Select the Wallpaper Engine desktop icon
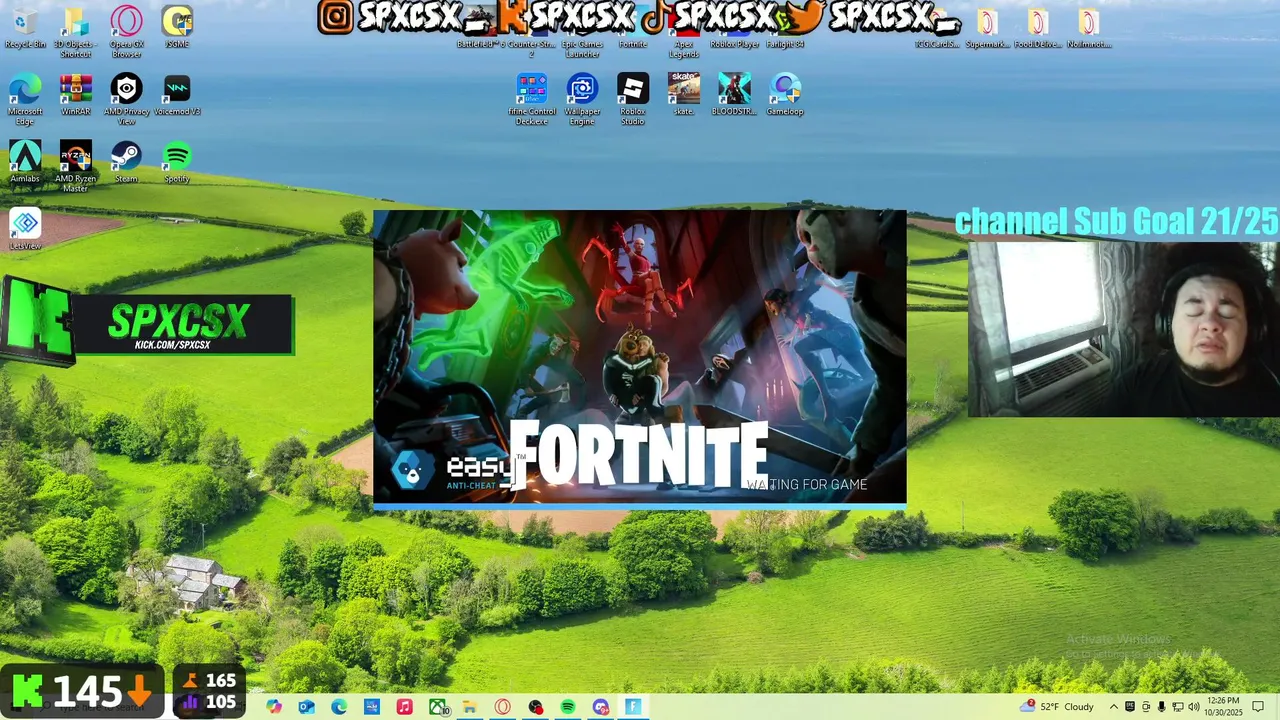 point(582,100)
